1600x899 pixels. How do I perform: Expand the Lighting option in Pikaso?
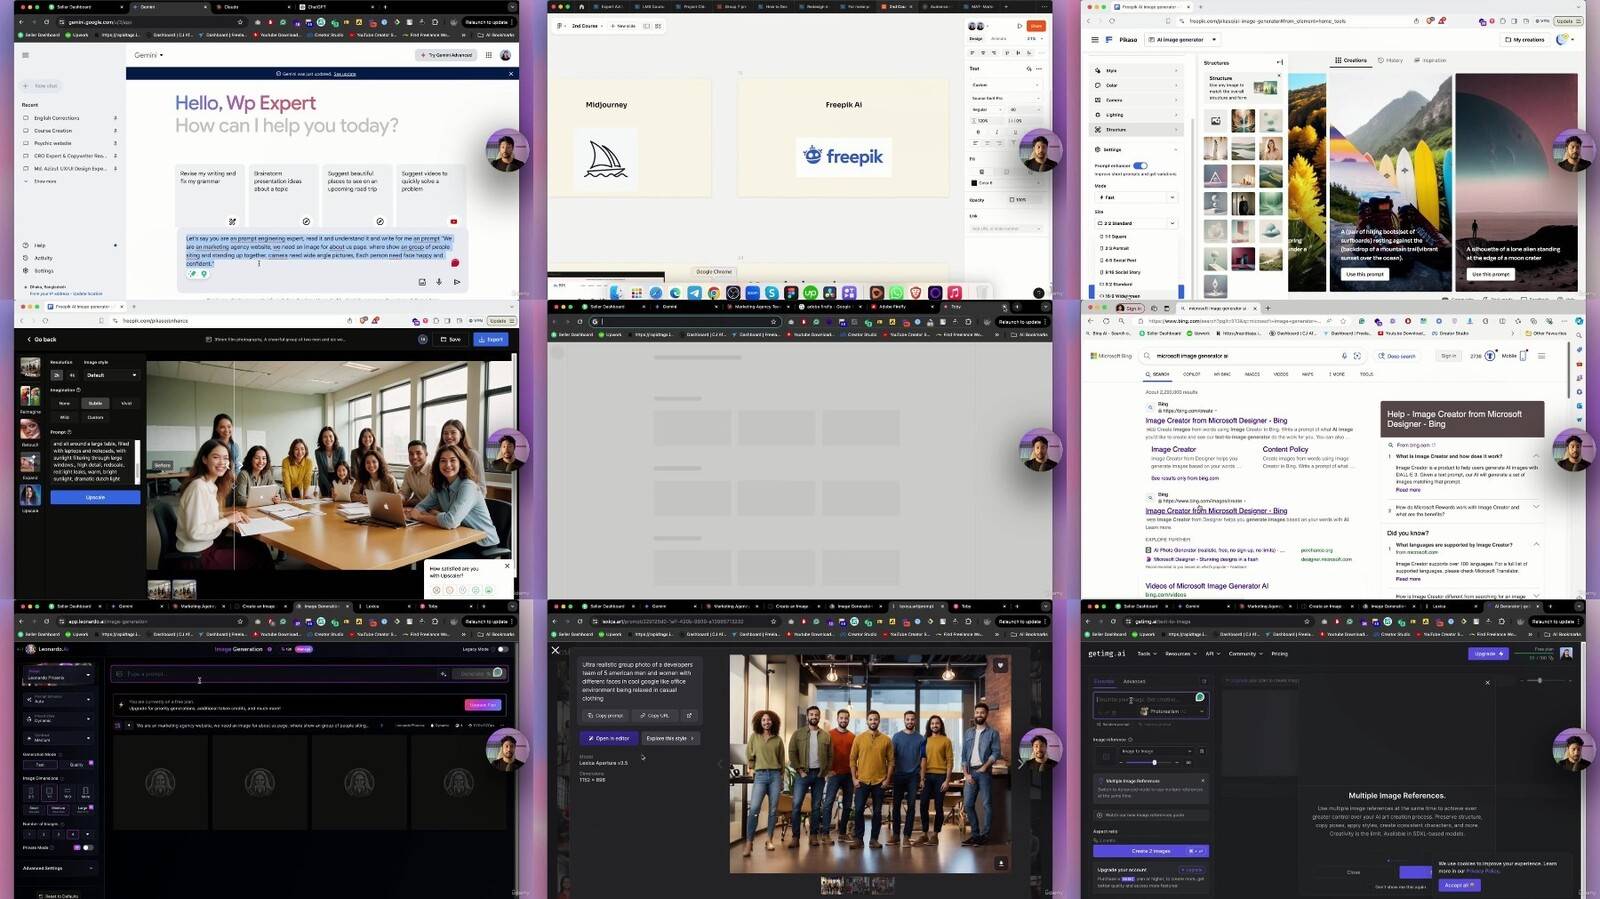tap(1135, 115)
